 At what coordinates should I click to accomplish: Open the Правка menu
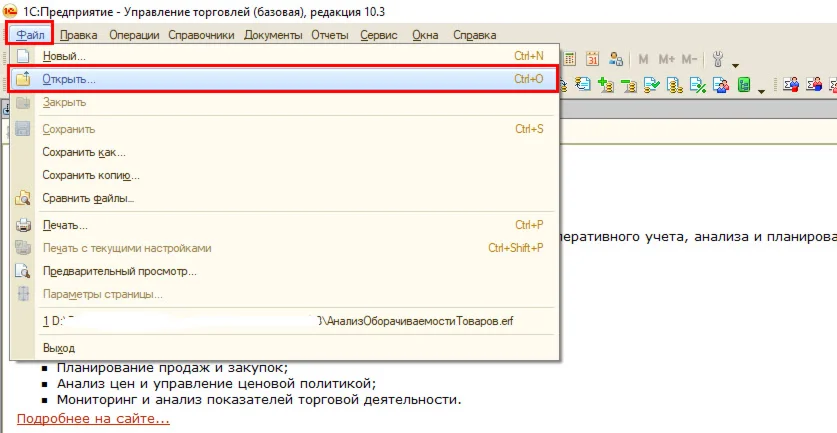click(78, 35)
